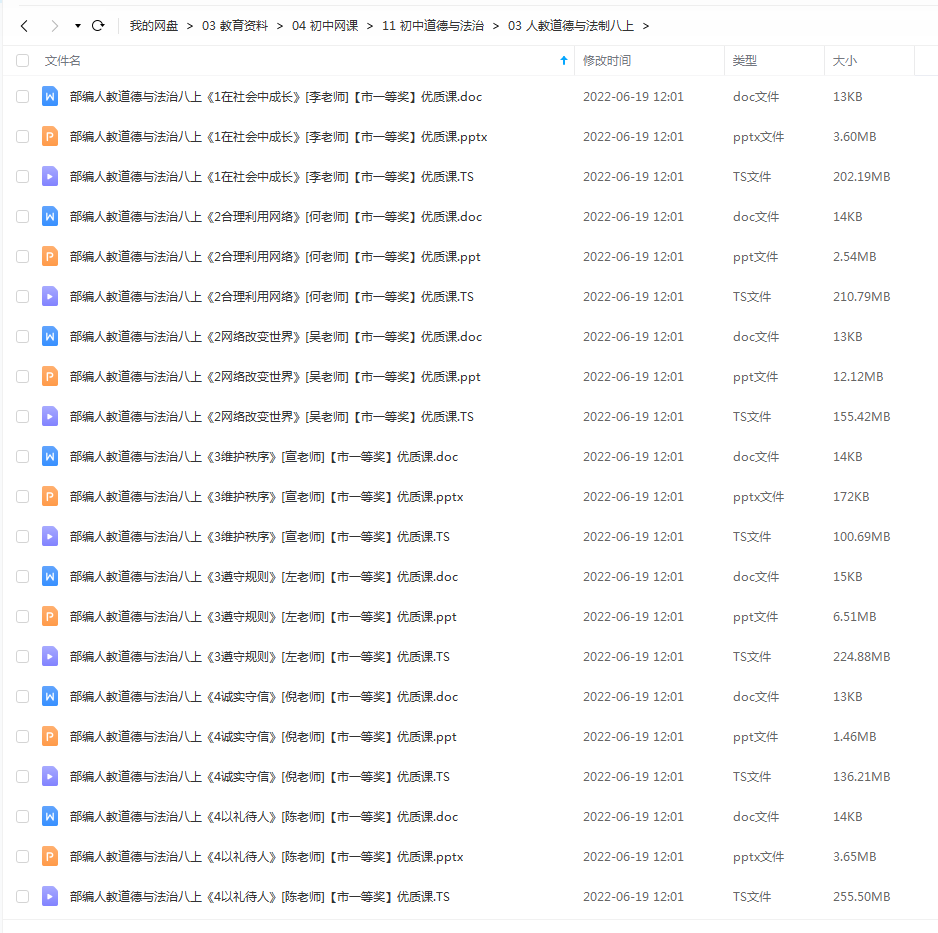Viewport: 938px width, 933px height.
Task: Select the 修改时间 column header
Action: 606,61
